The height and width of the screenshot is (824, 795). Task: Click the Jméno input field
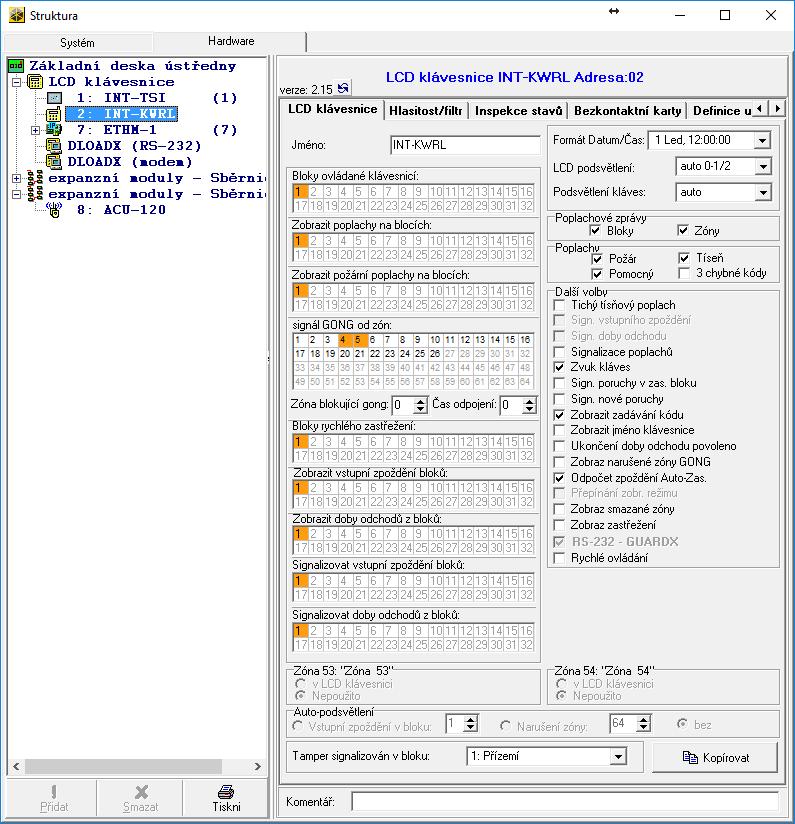coord(466,145)
